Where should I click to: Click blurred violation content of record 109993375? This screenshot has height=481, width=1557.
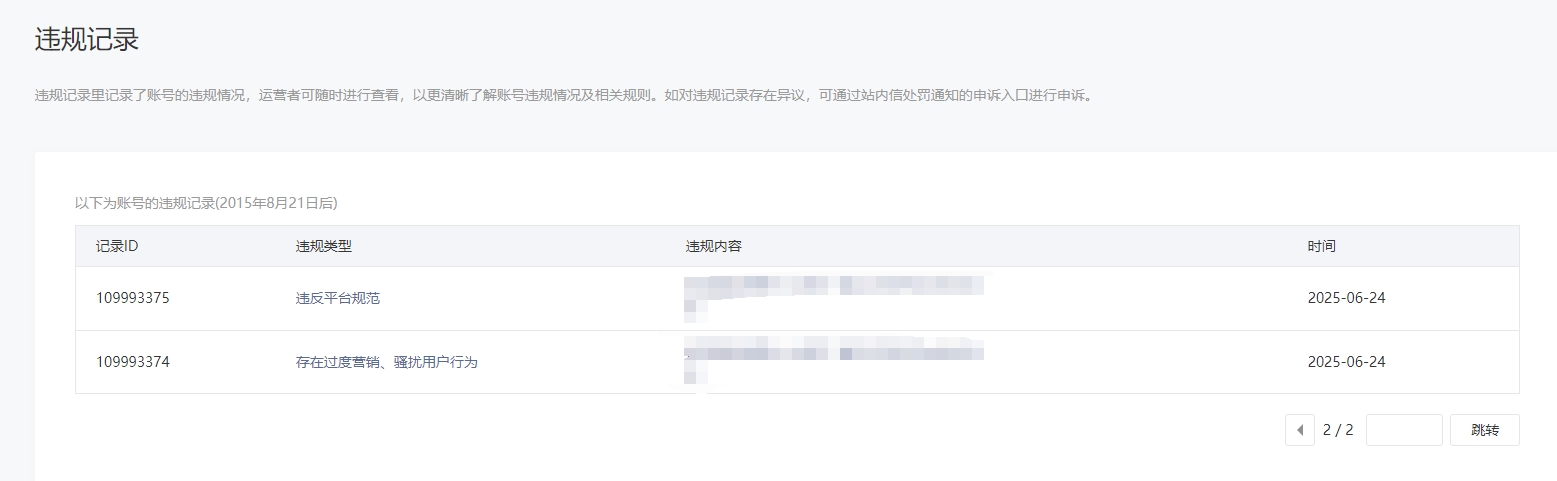click(x=834, y=298)
